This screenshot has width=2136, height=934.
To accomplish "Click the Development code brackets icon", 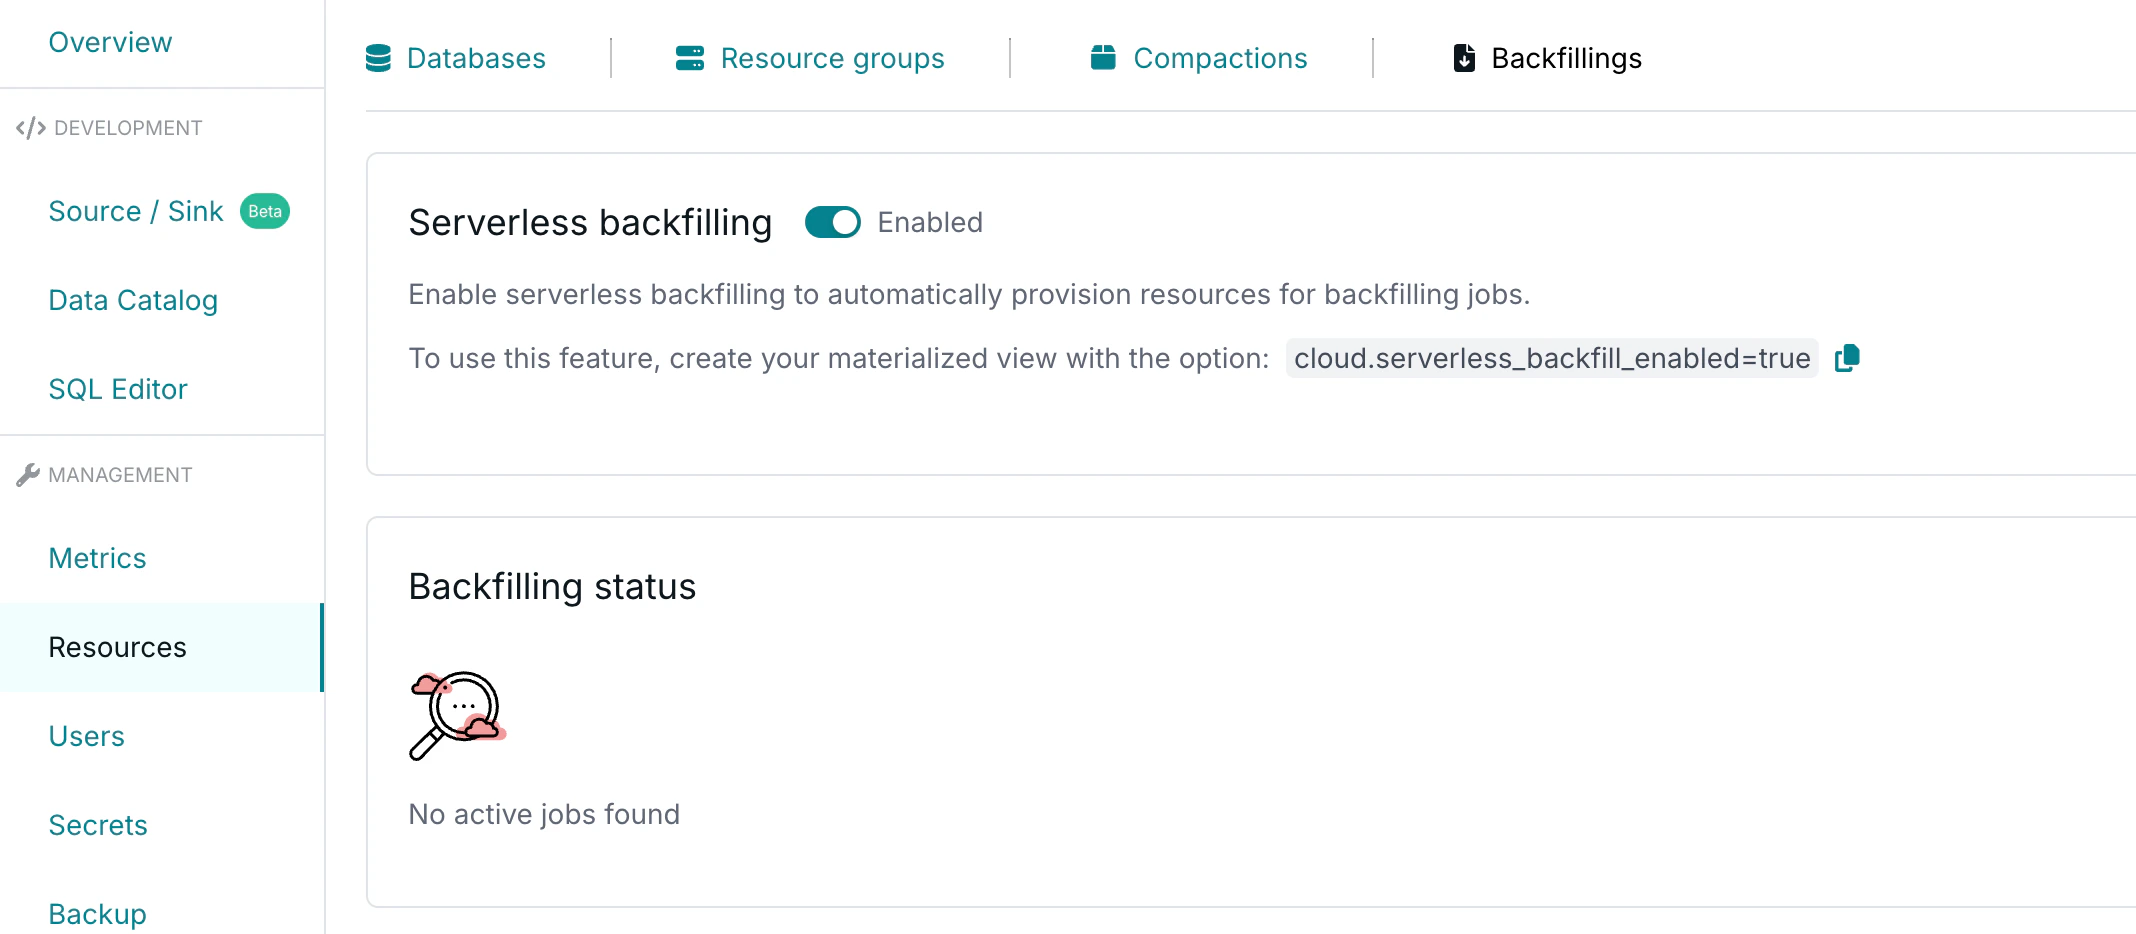I will click(x=31, y=128).
